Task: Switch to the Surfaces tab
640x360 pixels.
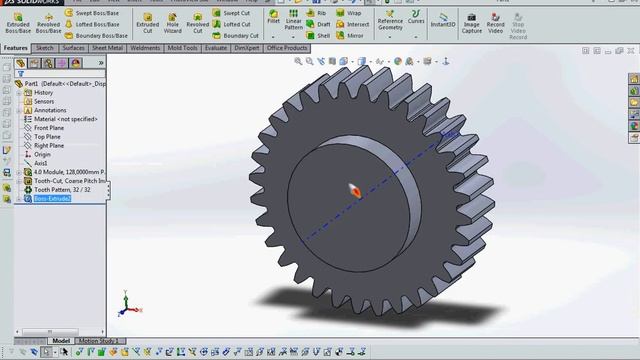Action: [x=73, y=48]
